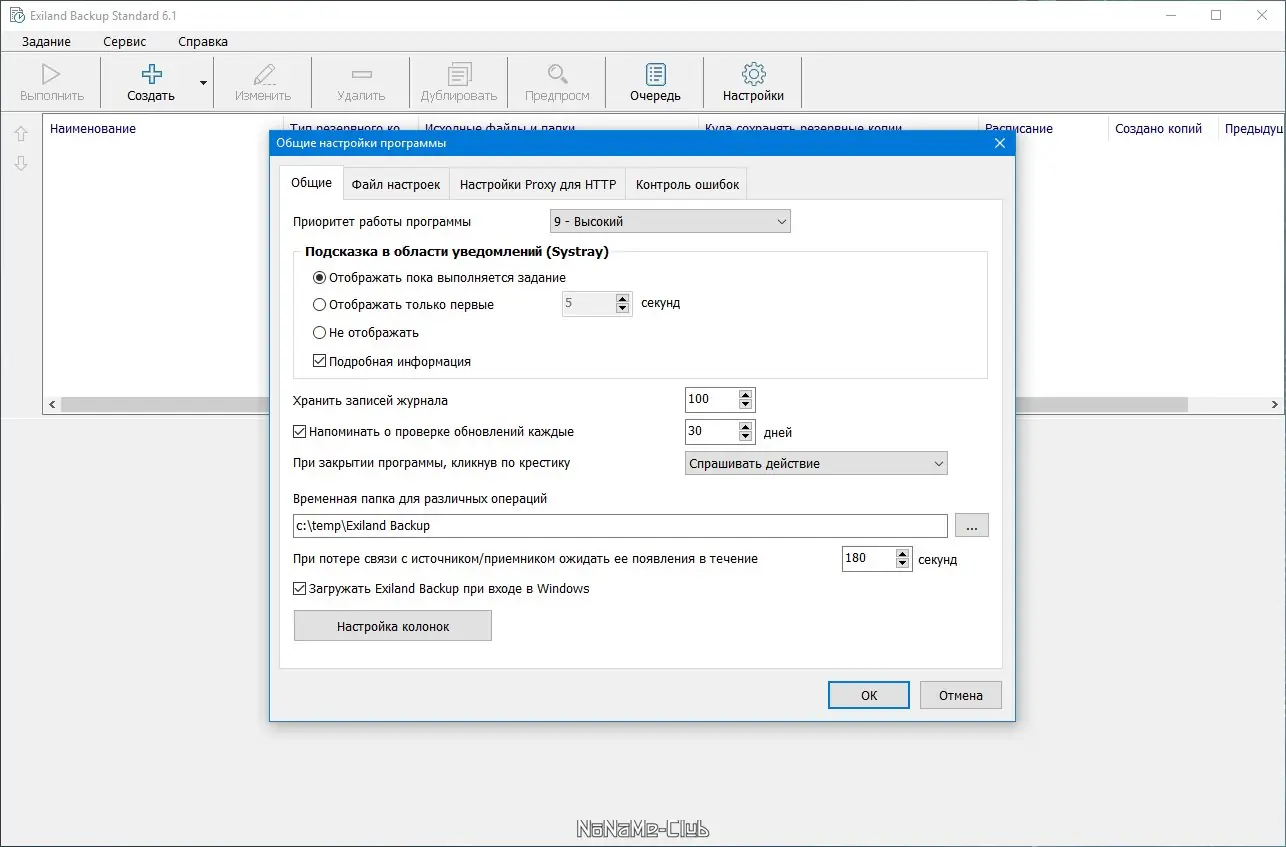Toggle the Подробная информация checkbox
The image size is (1286, 847).
(x=320, y=361)
